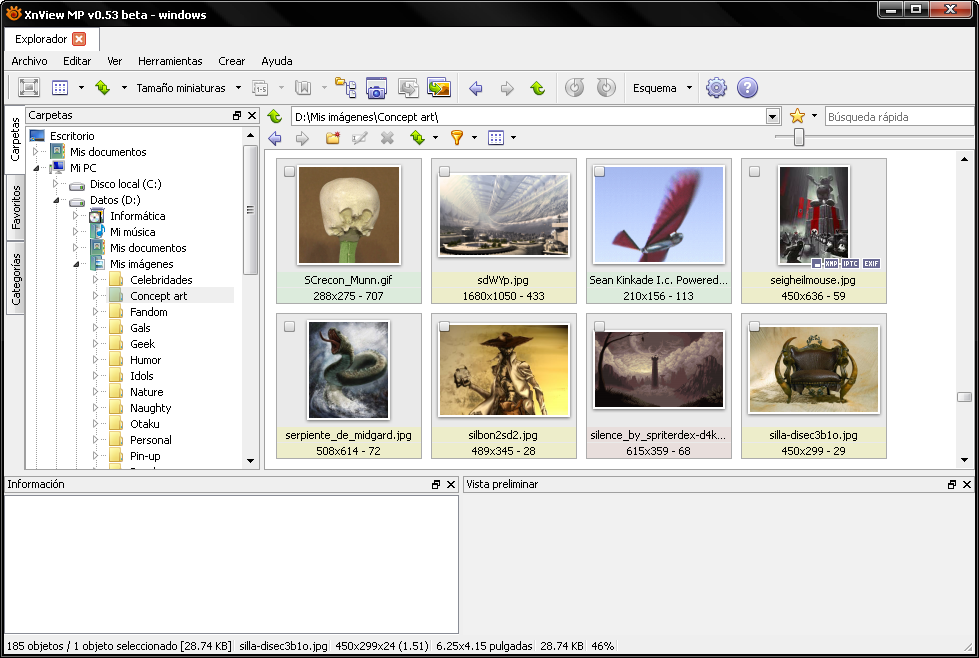
Task: Open the folder tree panel icon
Action: point(345,87)
